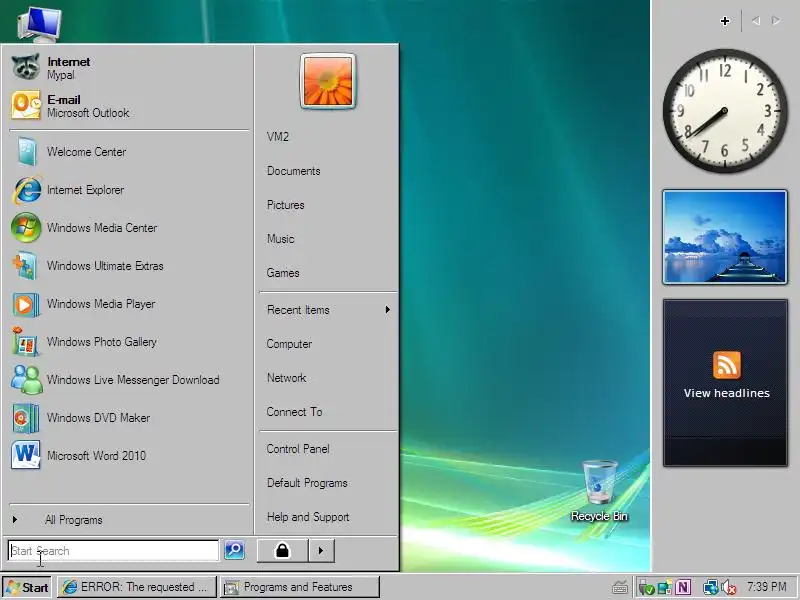
Task: Click the RSS feed headlines icon
Action: pos(727,365)
